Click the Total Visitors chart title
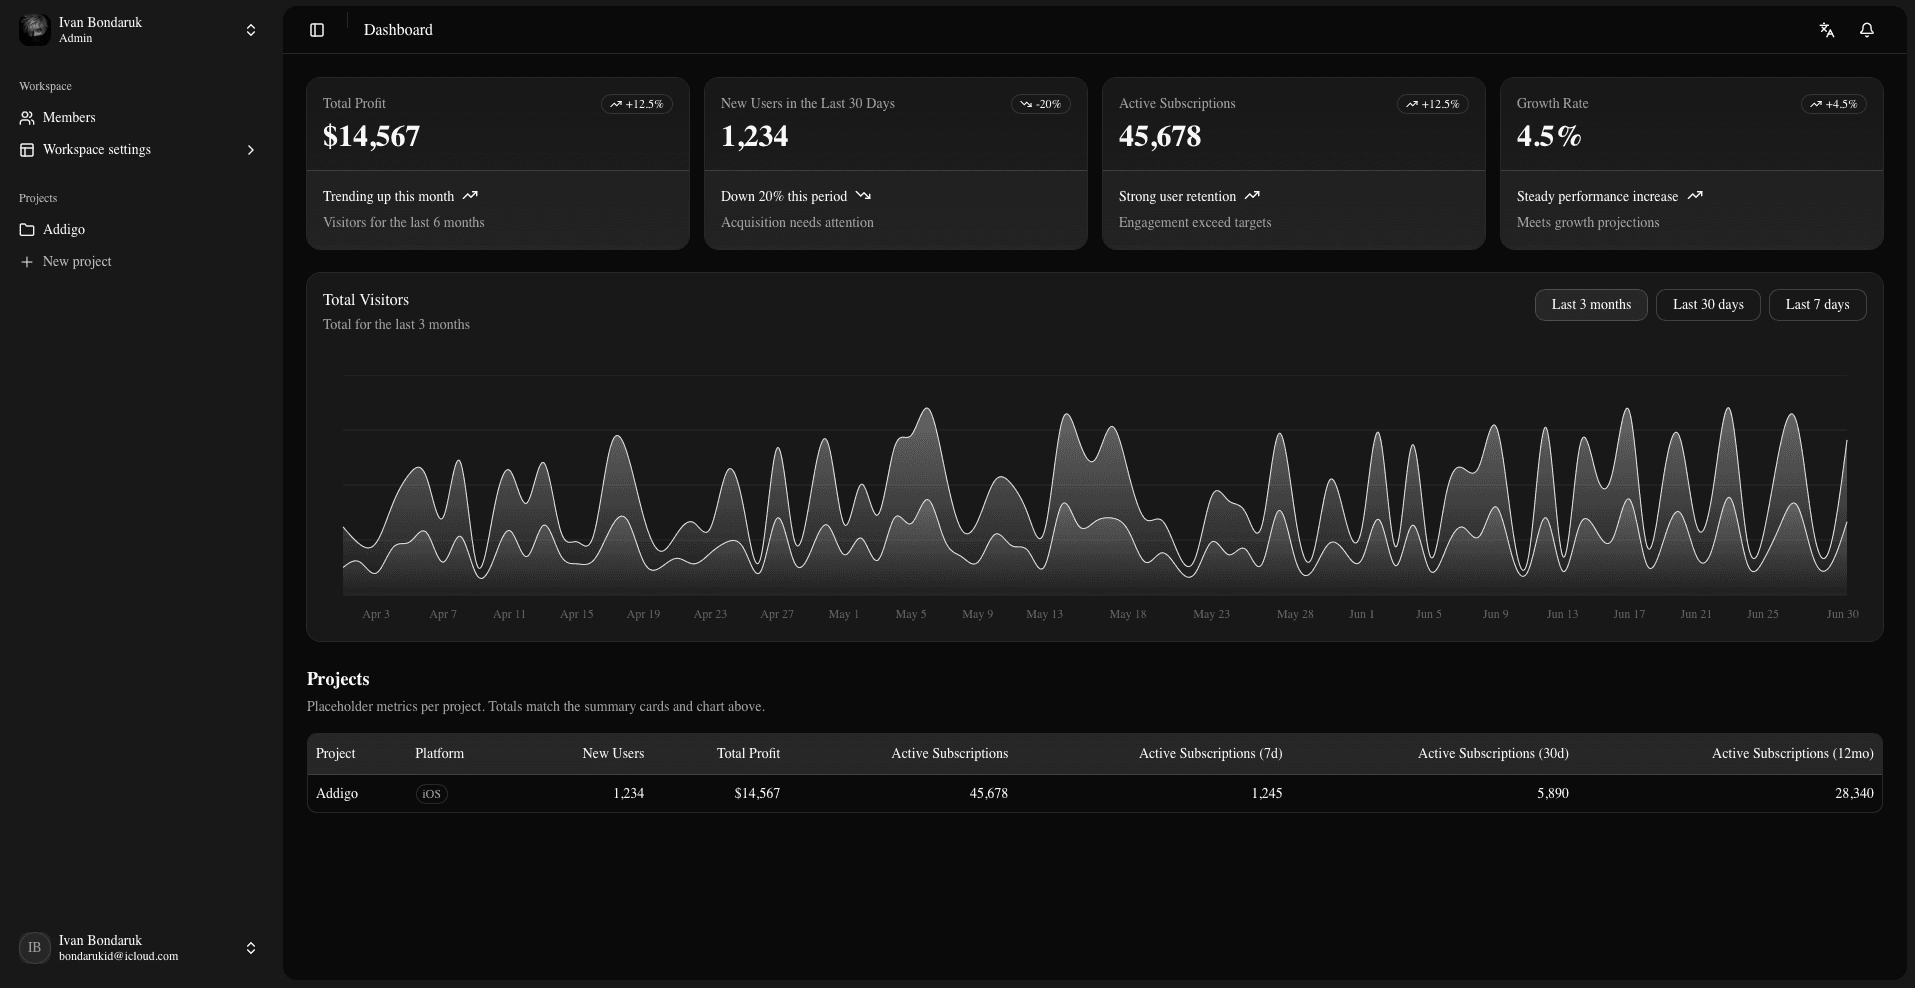1915x988 pixels. tap(366, 300)
